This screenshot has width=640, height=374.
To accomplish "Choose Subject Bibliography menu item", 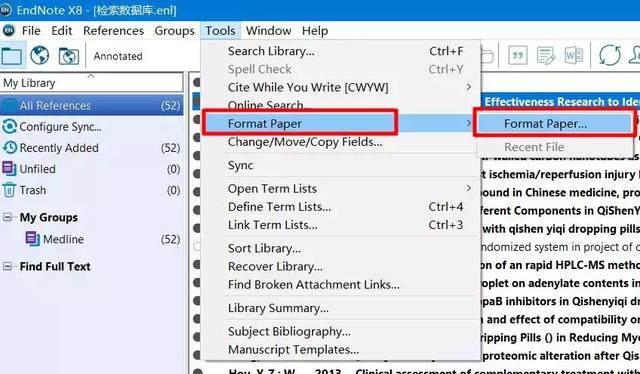I will (x=341, y=331).
